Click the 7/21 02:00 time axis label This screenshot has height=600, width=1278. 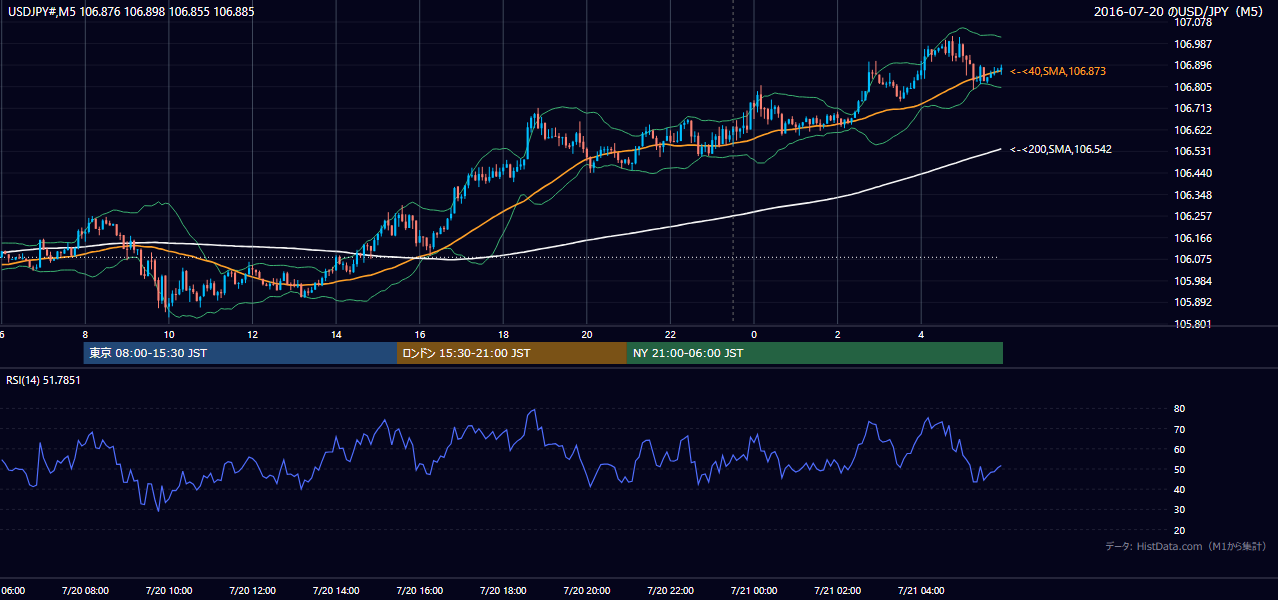[838, 590]
